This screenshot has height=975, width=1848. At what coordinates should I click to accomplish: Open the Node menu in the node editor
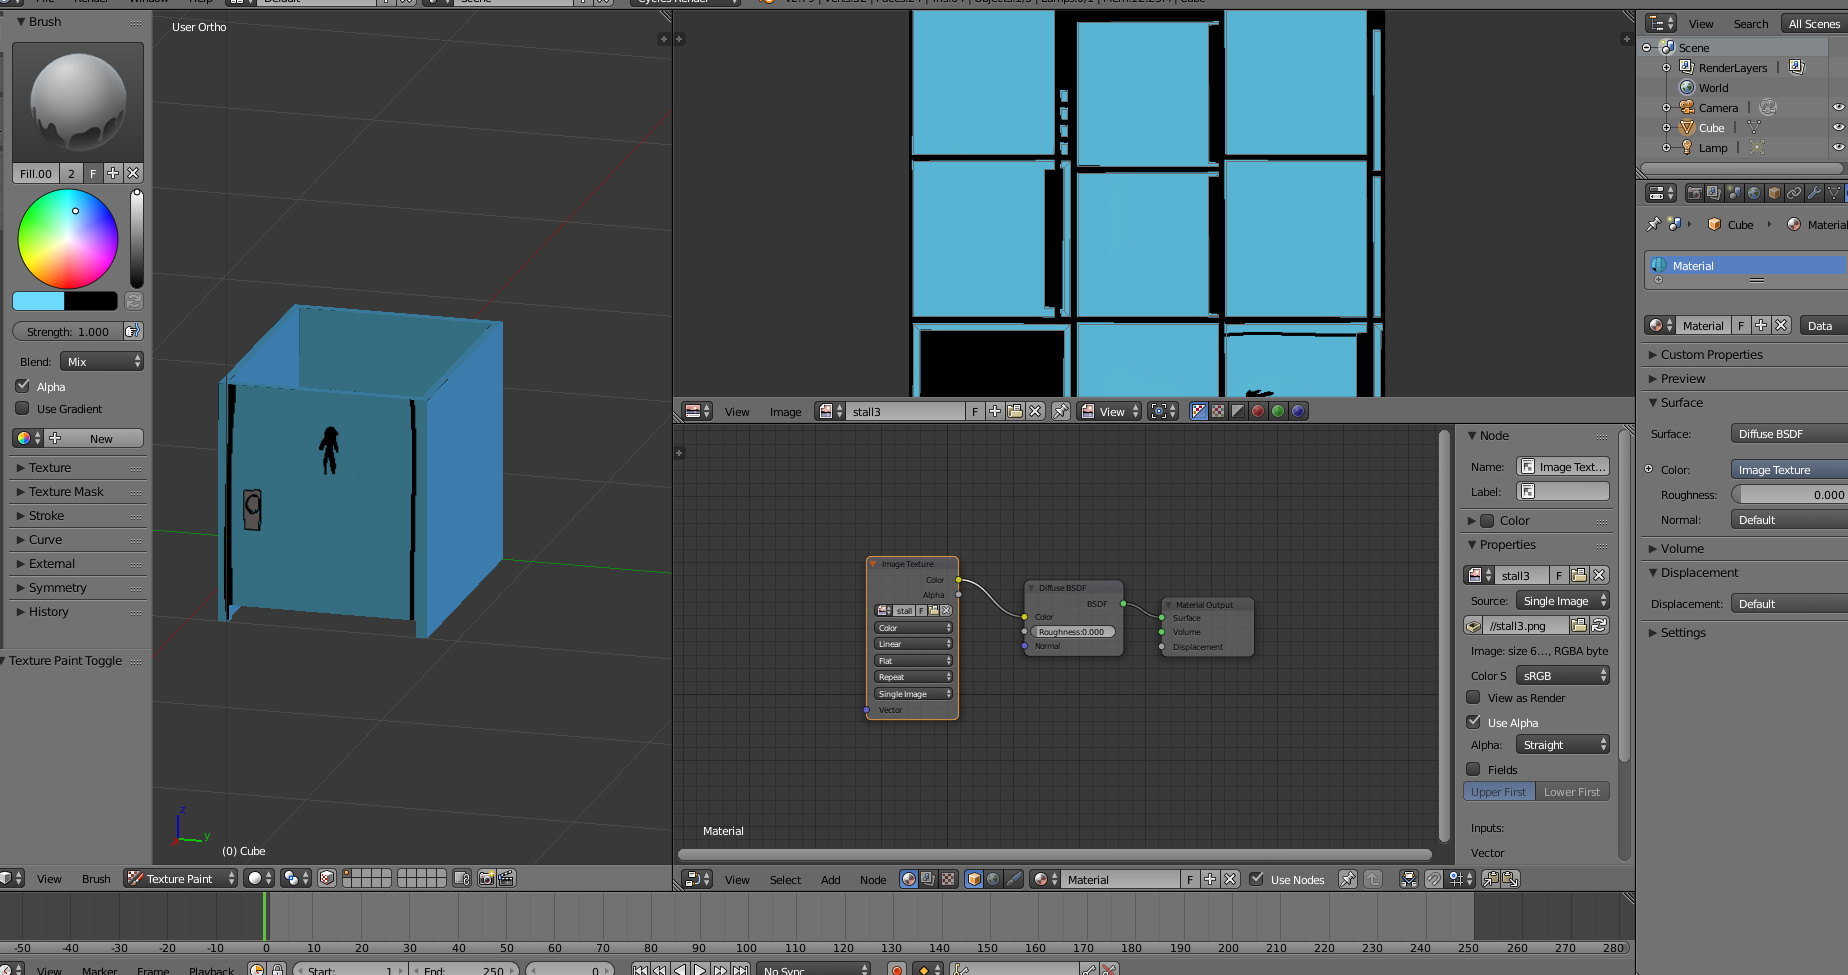[x=873, y=879]
